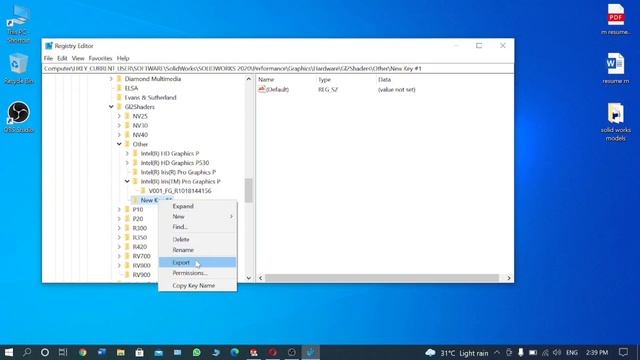The image size is (640, 360).
Task: Expand the NV25 key
Action: pos(119,116)
